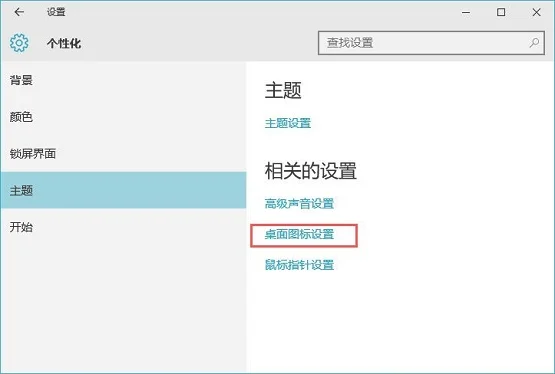Click the 个性化 page title
The image size is (555, 374).
(x=64, y=44)
